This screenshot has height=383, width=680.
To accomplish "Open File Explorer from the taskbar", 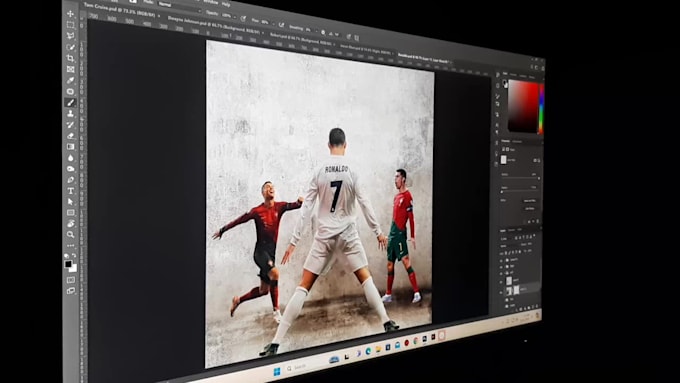I will coord(378,349).
